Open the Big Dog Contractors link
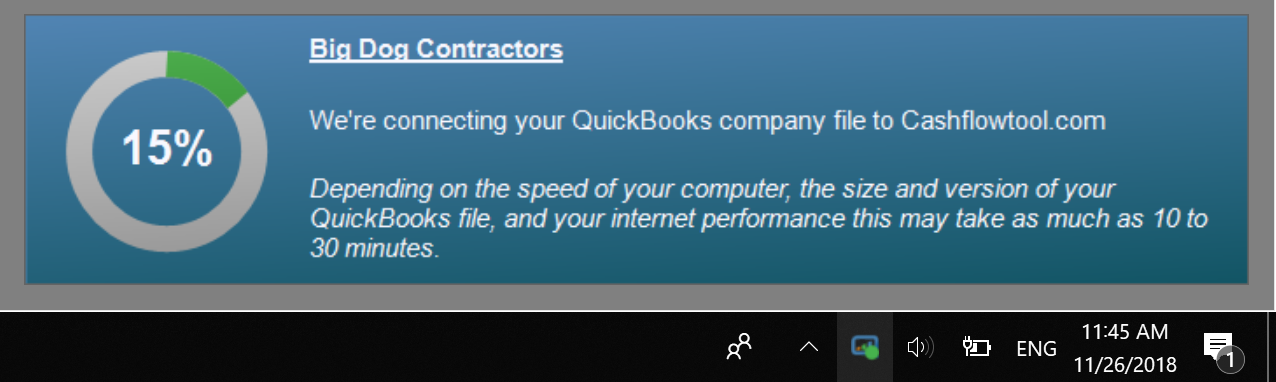 click(436, 49)
